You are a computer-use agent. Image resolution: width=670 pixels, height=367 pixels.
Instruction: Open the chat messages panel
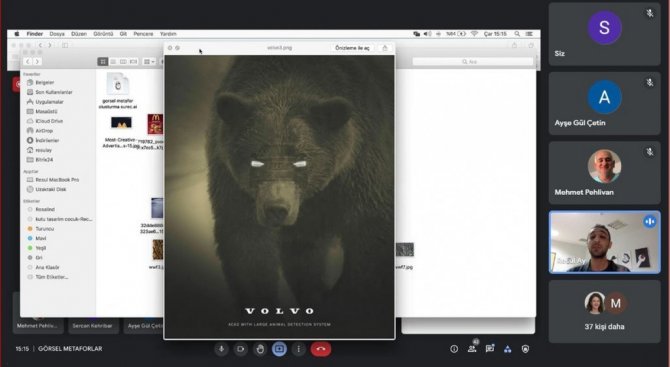(490, 349)
